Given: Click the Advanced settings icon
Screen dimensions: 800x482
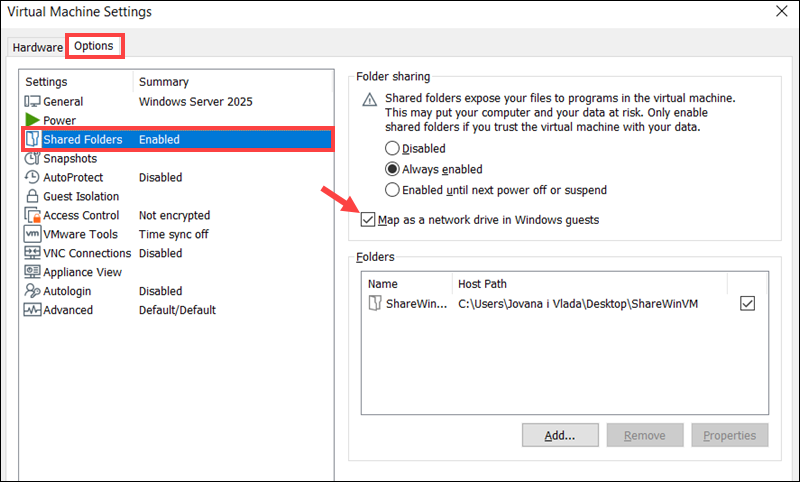Looking at the screenshot, I should coord(32,310).
